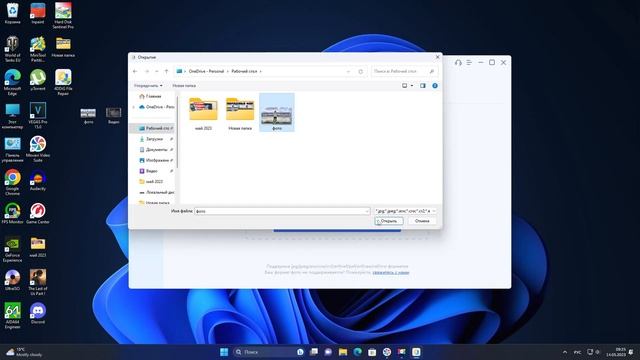Select MiniTool Partition desktop icon

[x=38, y=49]
